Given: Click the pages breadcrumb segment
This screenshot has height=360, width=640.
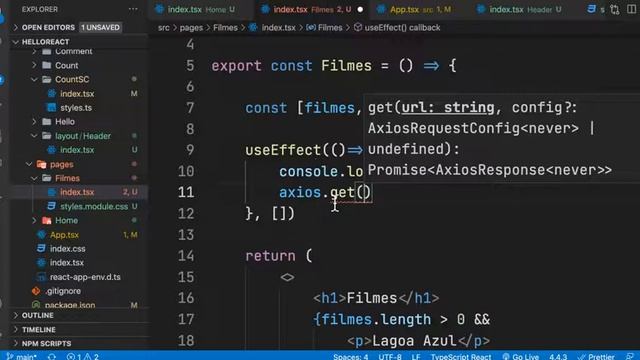Looking at the screenshot, I should [x=191, y=28].
